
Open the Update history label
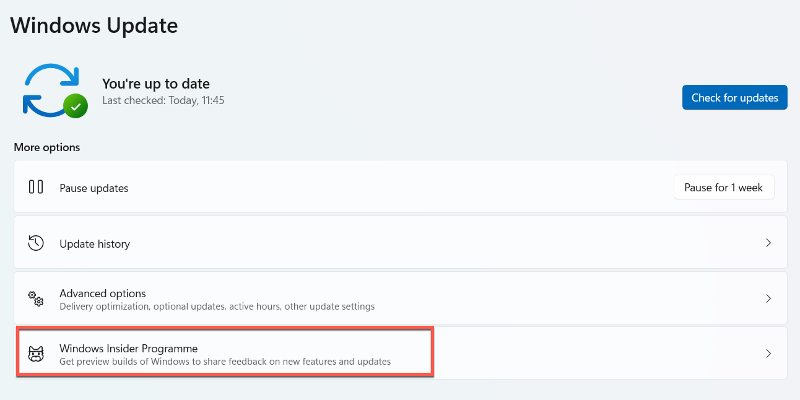[x=95, y=244]
